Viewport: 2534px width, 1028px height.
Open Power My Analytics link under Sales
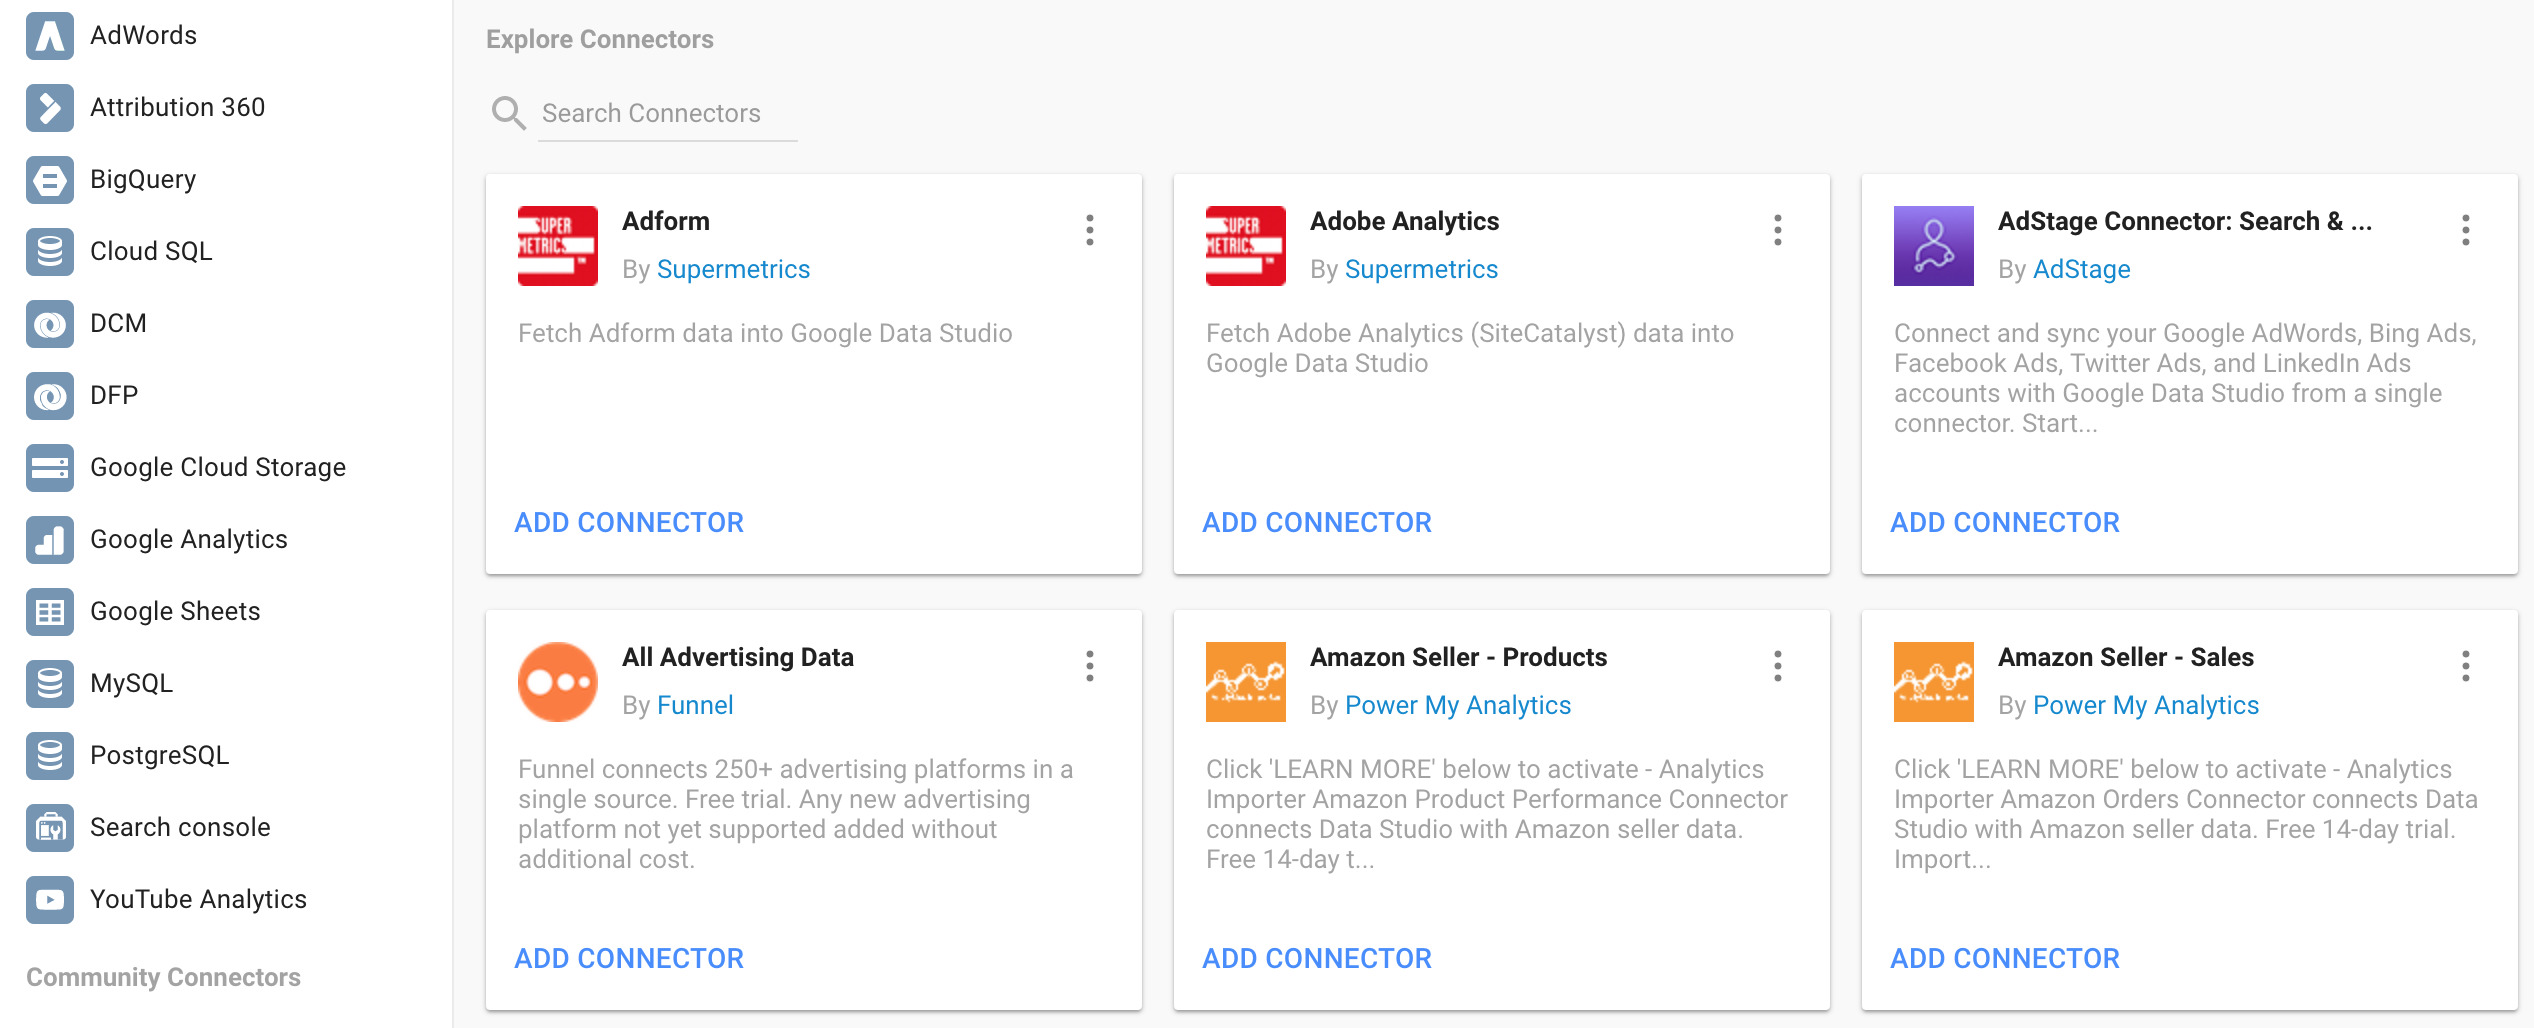[2146, 705]
